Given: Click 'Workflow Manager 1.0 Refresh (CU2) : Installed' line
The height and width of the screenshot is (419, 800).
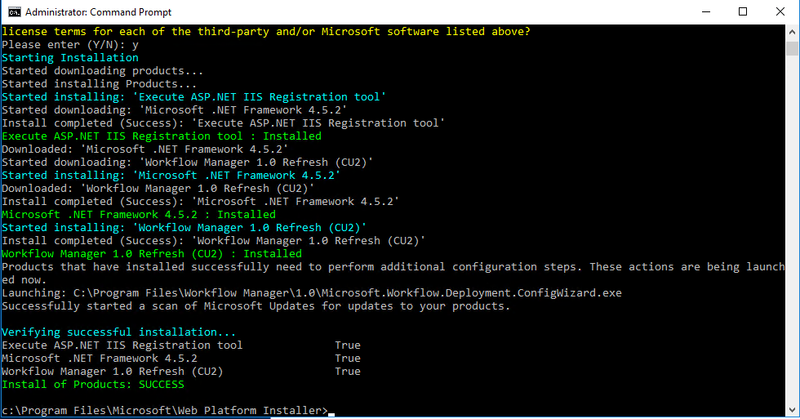Looking at the screenshot, I should [x=152, y=254].
